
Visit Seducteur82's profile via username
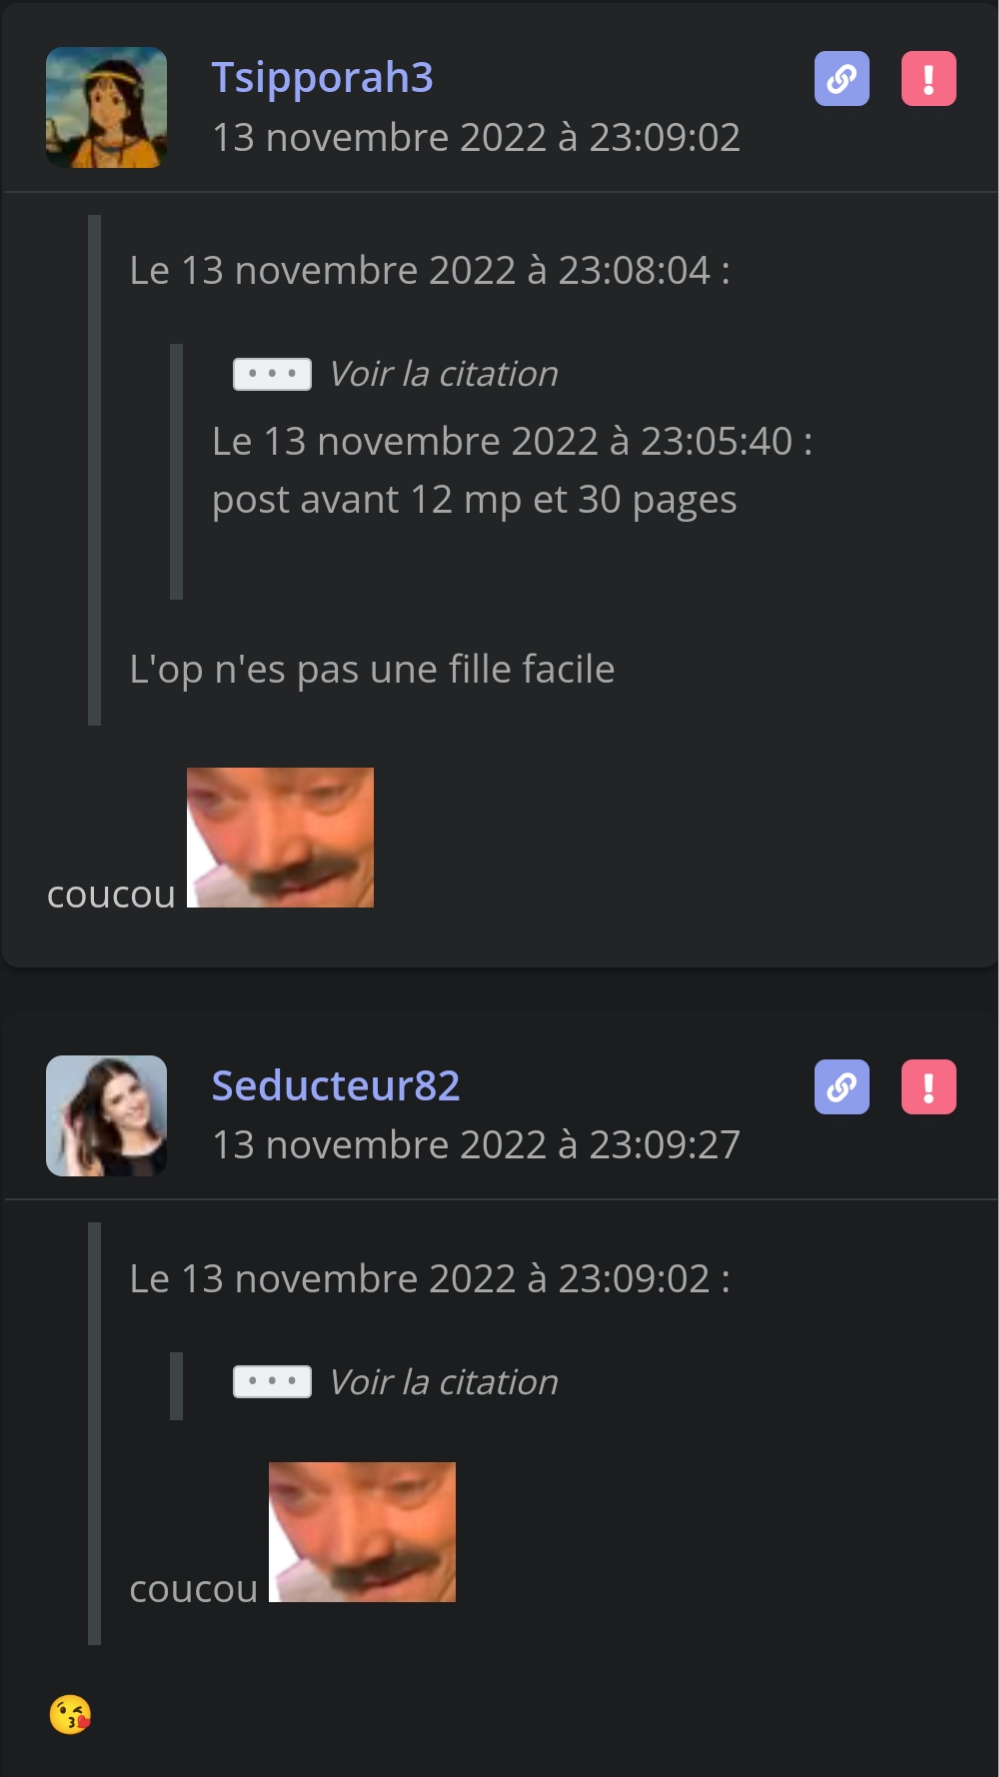pos(335,1085)
